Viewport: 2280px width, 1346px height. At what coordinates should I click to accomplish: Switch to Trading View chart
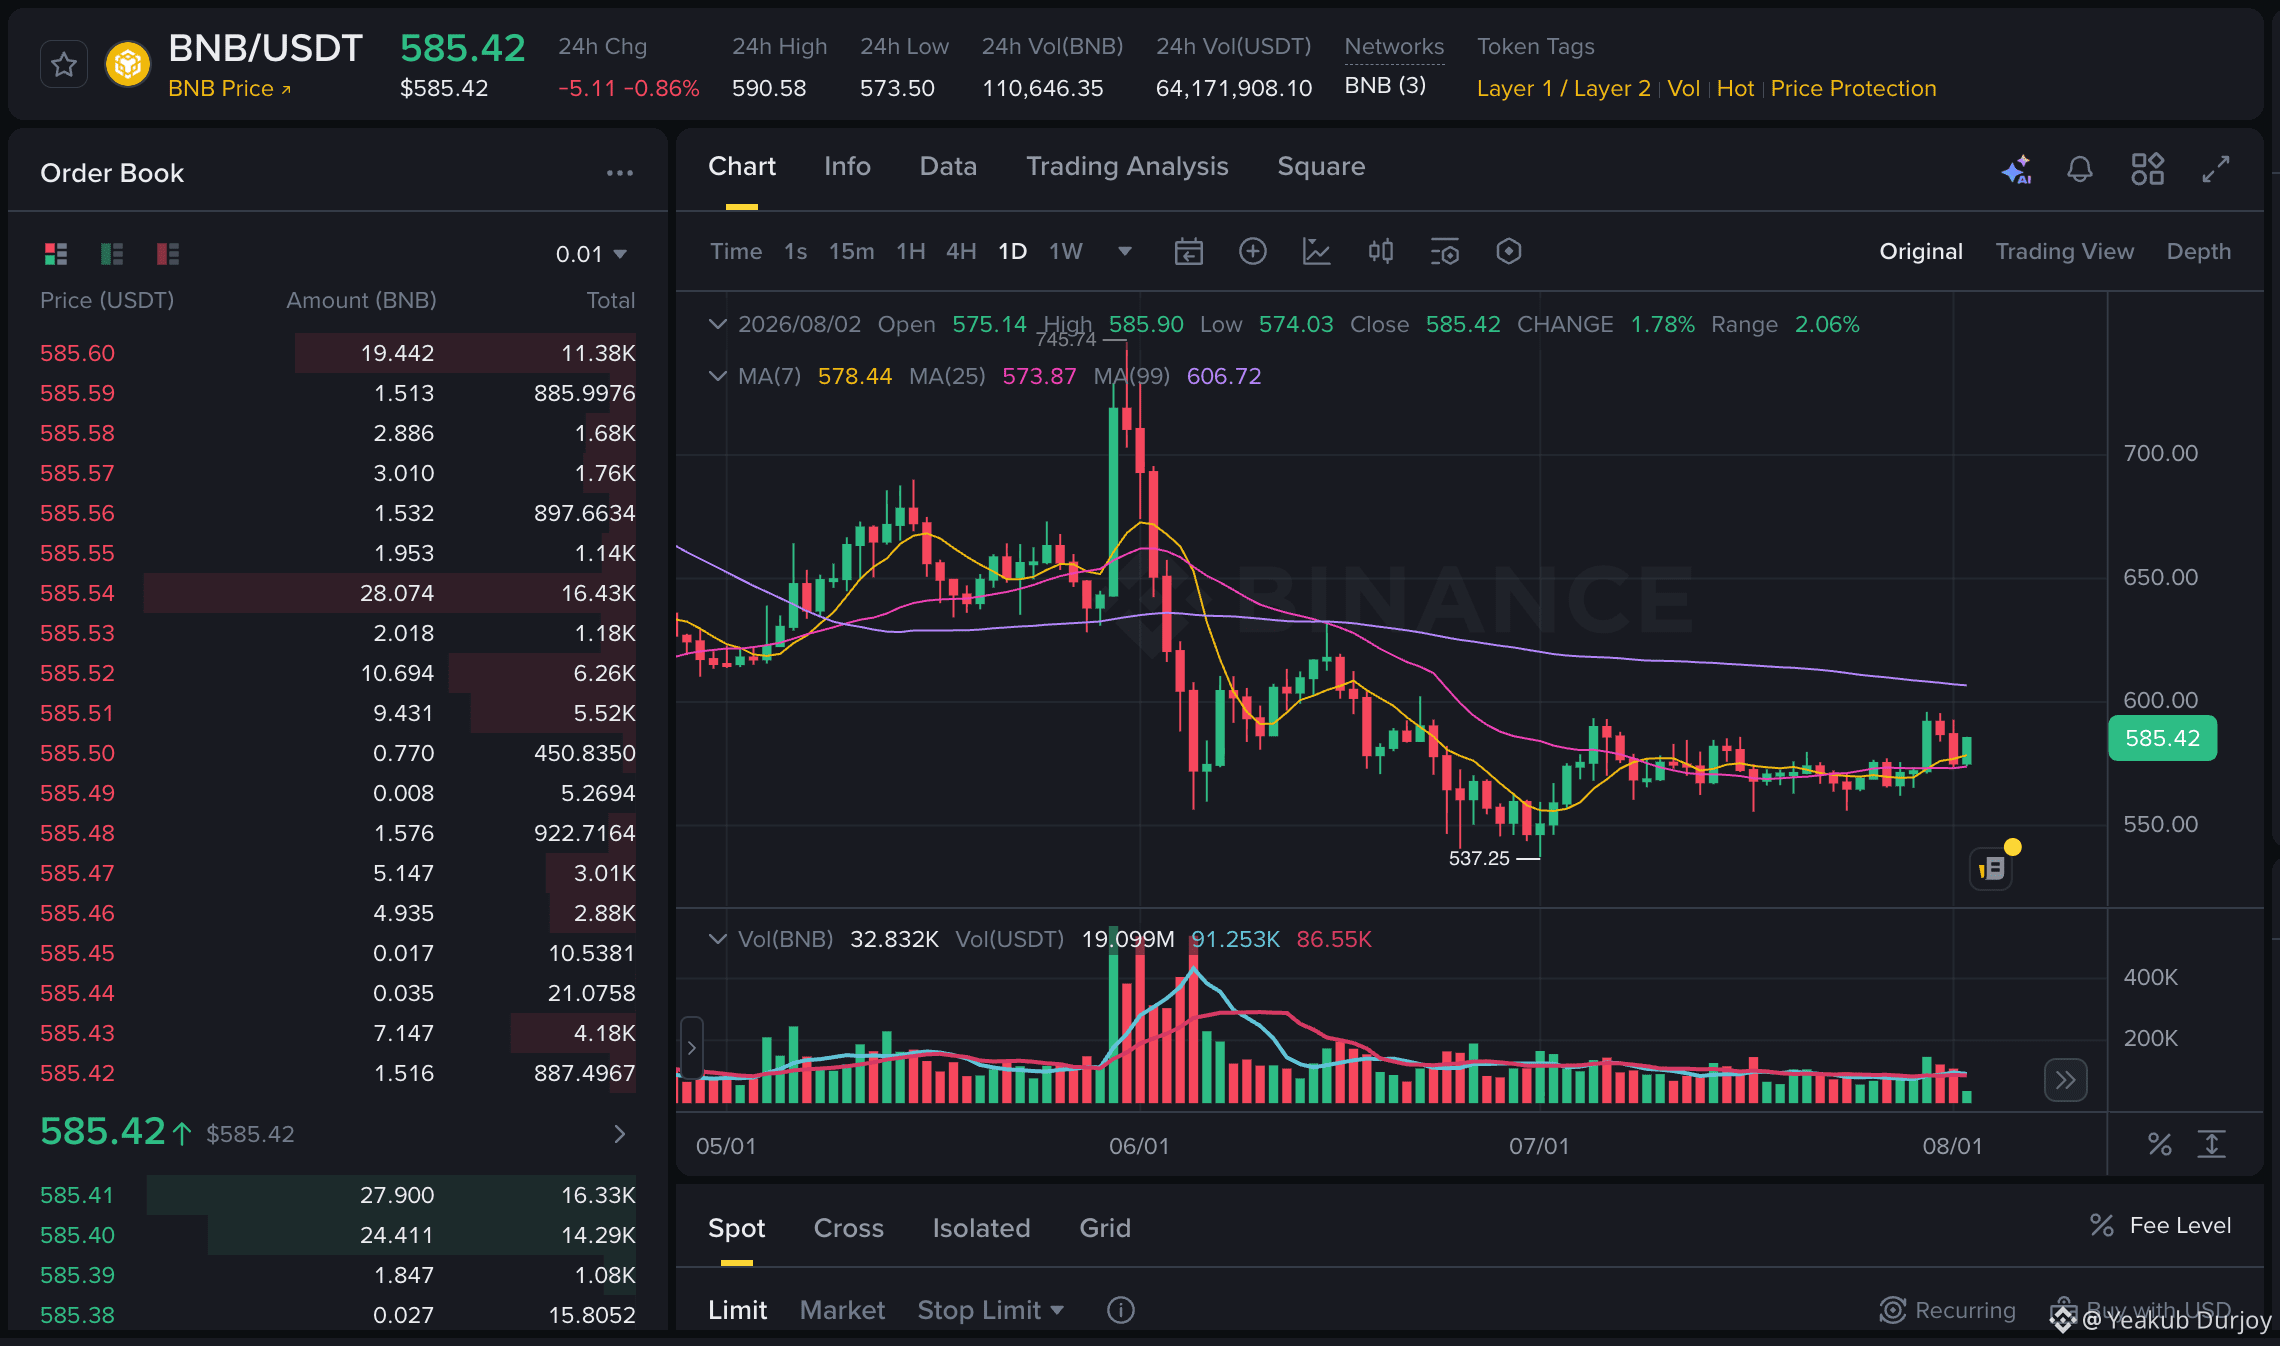[2065, 251]
